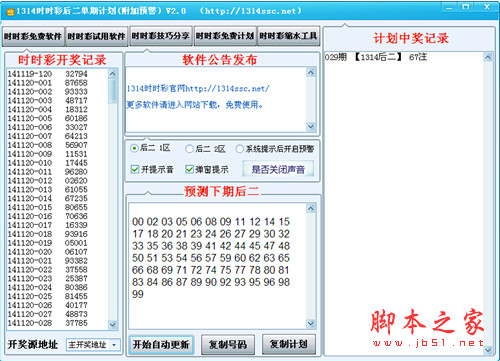500x361 pixels.
Task: Select draw record 141120-025 81455
Action: (48, 296)
